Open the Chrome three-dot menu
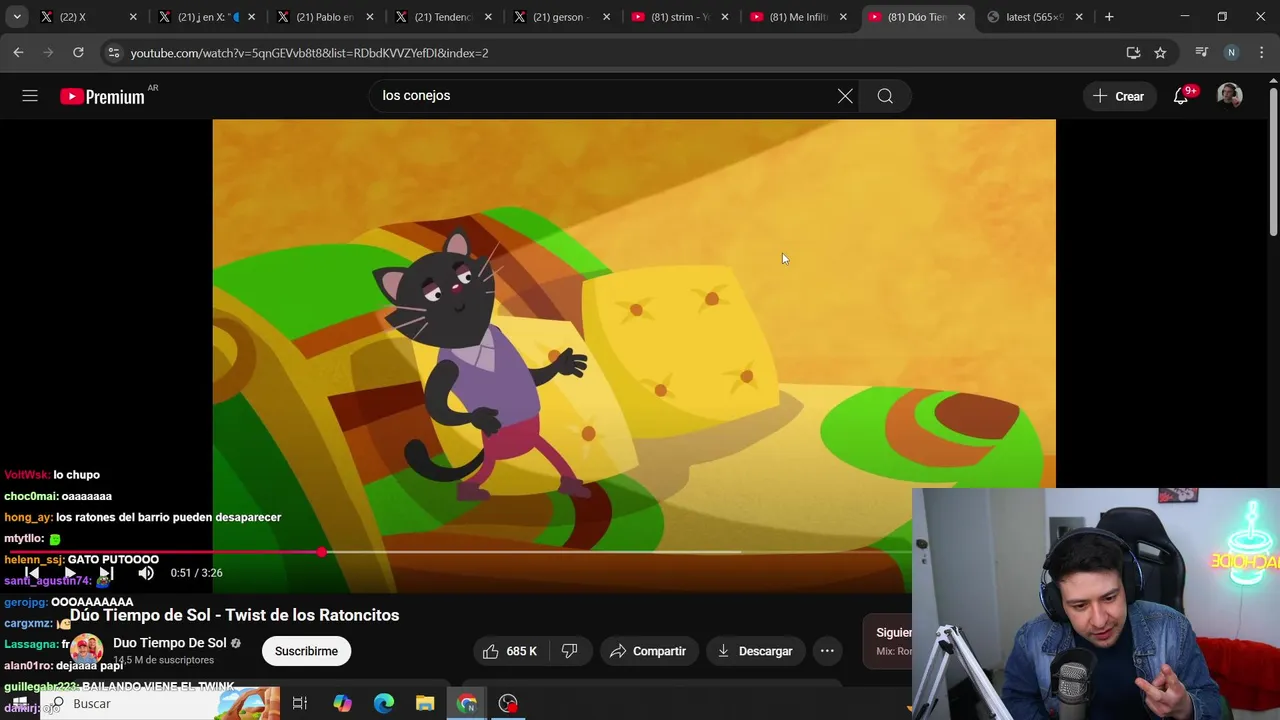This screenshot has width=1280, height=720. (x=1260, y=53)
